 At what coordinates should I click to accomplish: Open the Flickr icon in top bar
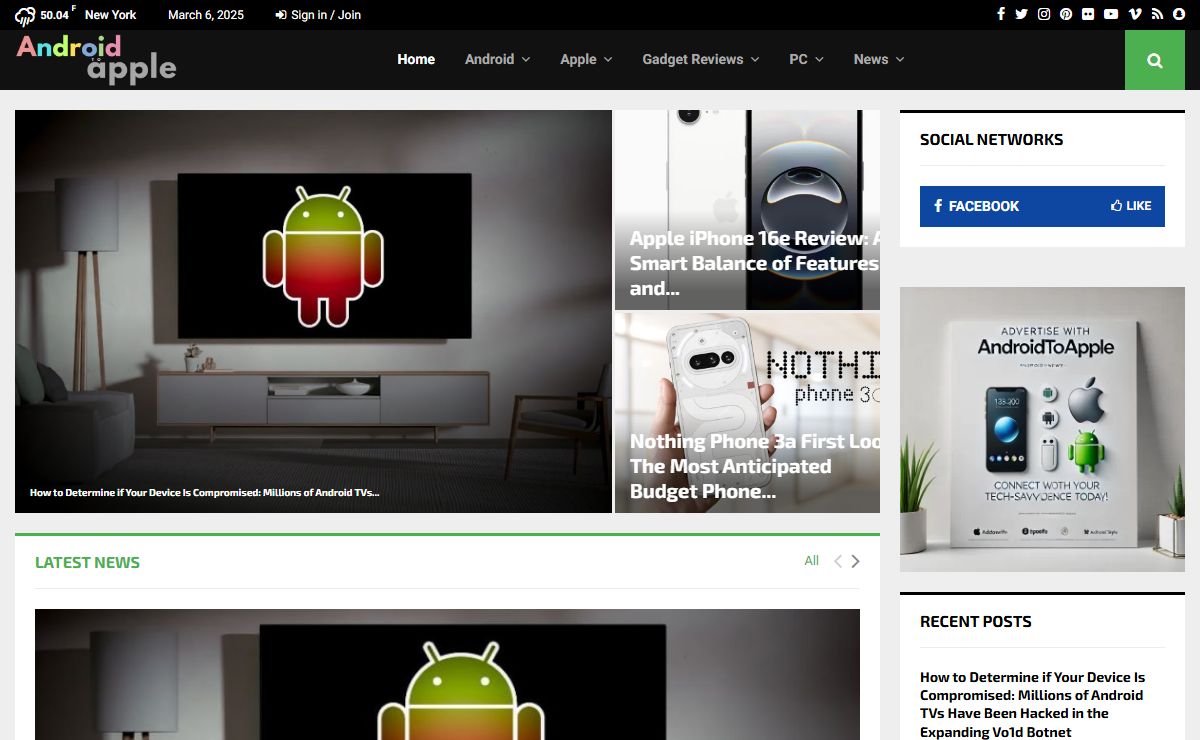pyautogui.click(x=1088, y=14)
